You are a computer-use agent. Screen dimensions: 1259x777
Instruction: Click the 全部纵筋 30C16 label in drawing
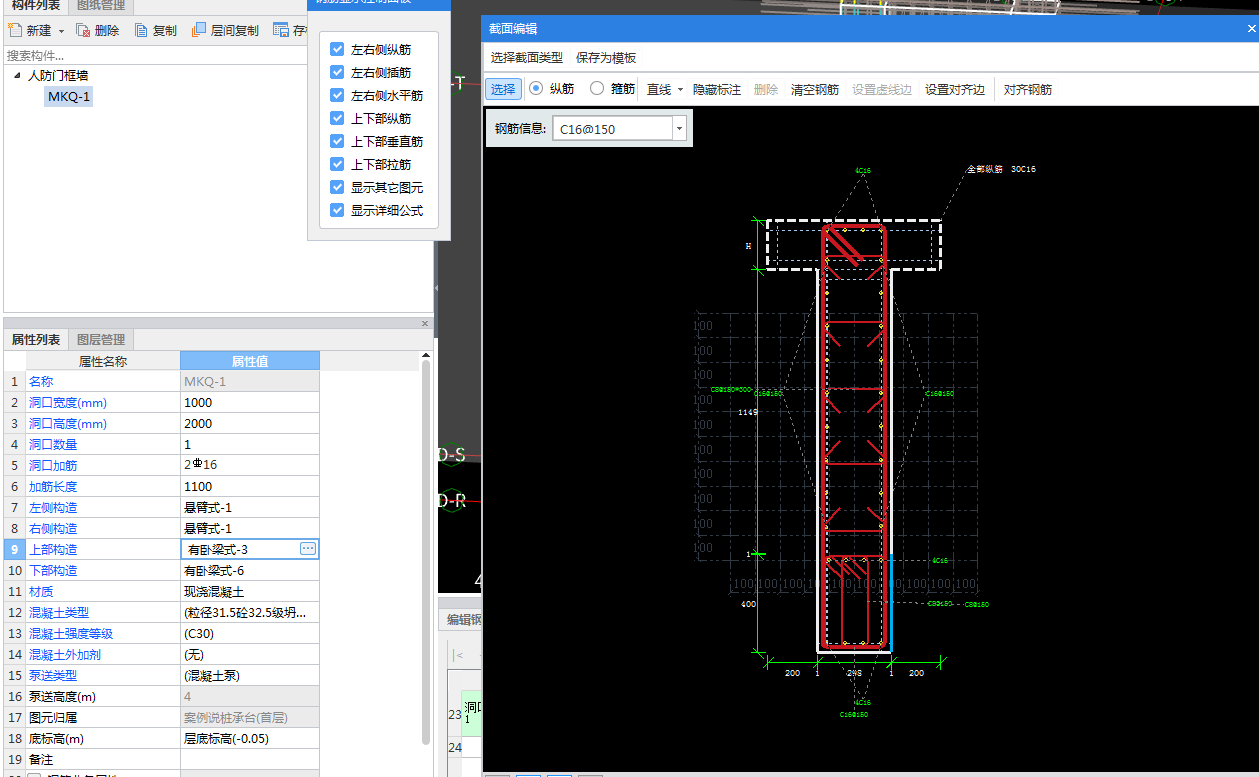point(1000,169)
